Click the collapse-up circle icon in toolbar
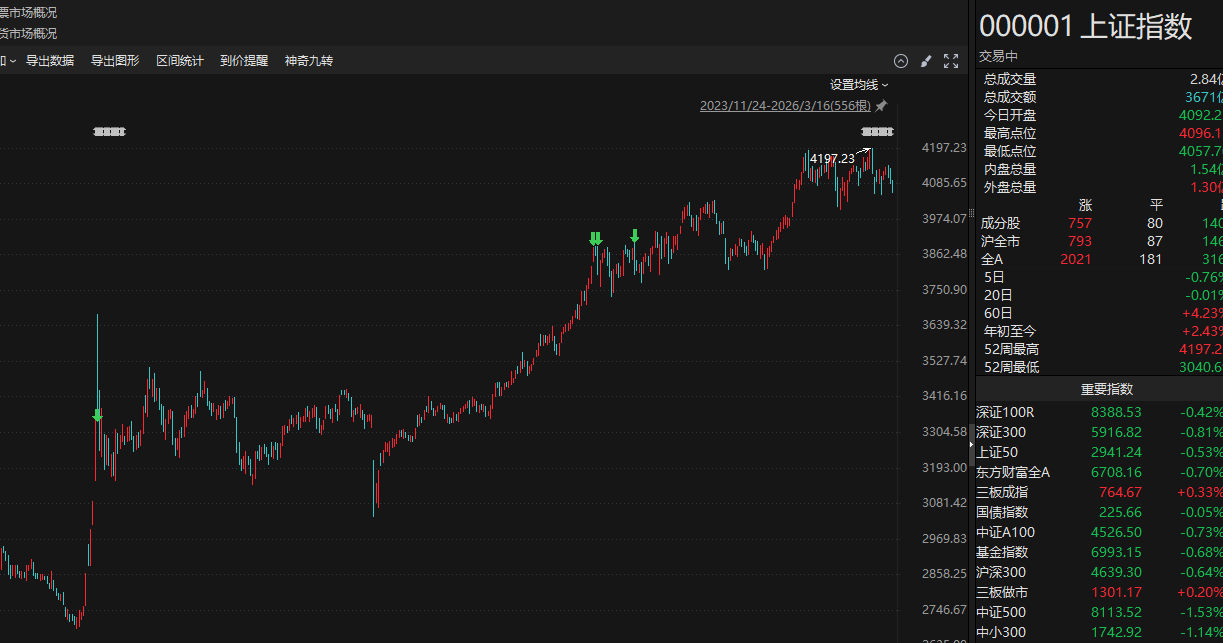The height and width of the screenshot is (643, 1223). tap(900, 61)
